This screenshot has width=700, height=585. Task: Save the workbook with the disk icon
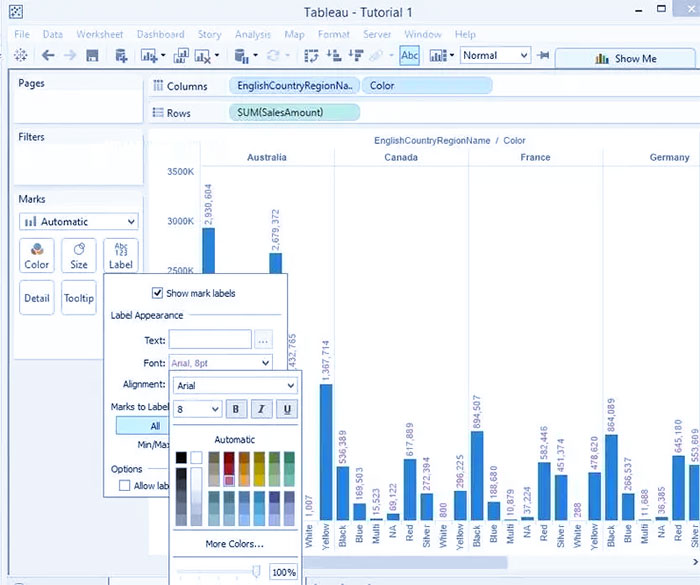pos(92,55)
